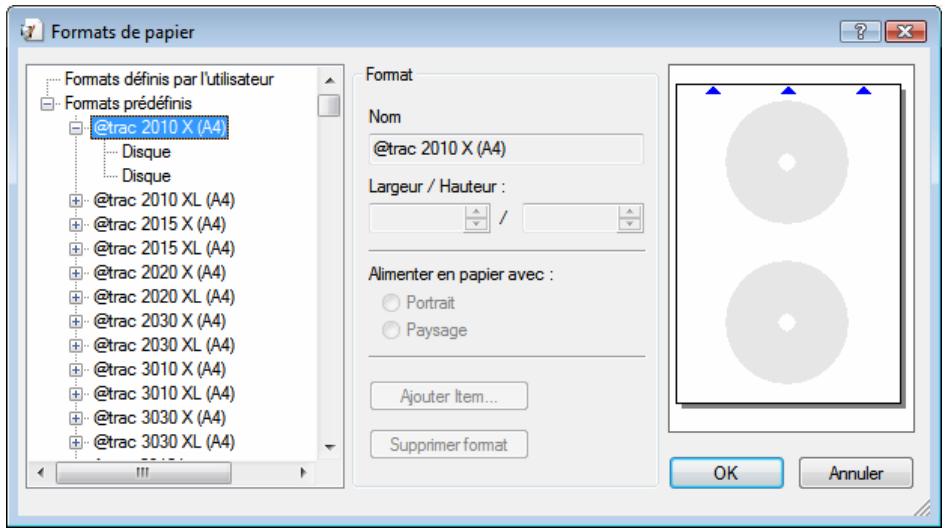Click the Supprimer format button

pos(449,445)
